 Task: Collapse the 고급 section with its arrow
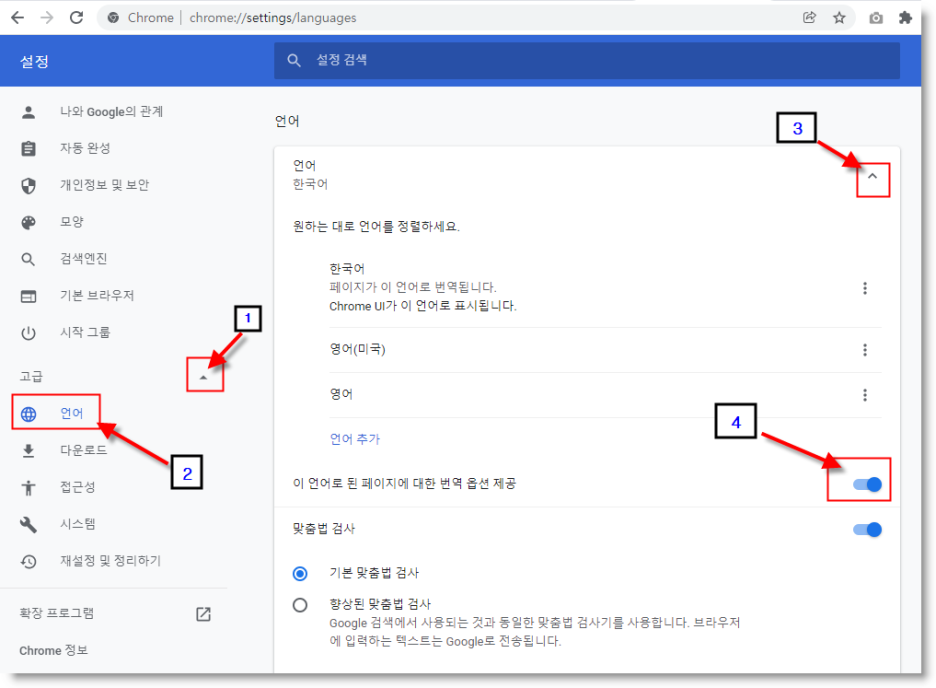204,377
